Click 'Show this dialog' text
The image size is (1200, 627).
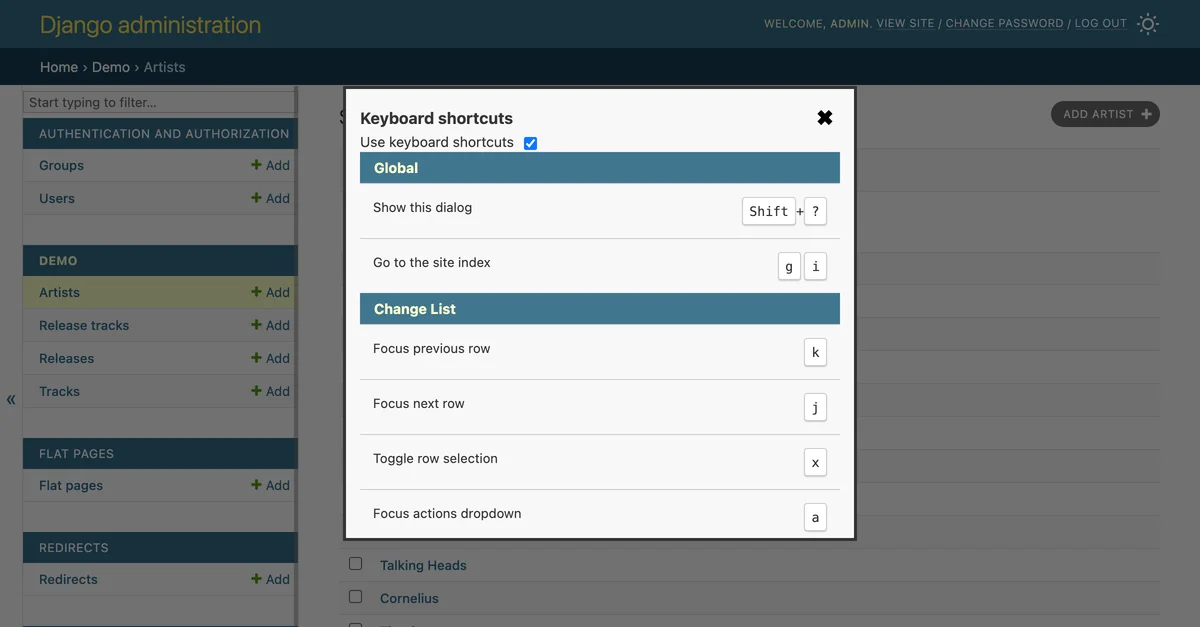(422, 207)
